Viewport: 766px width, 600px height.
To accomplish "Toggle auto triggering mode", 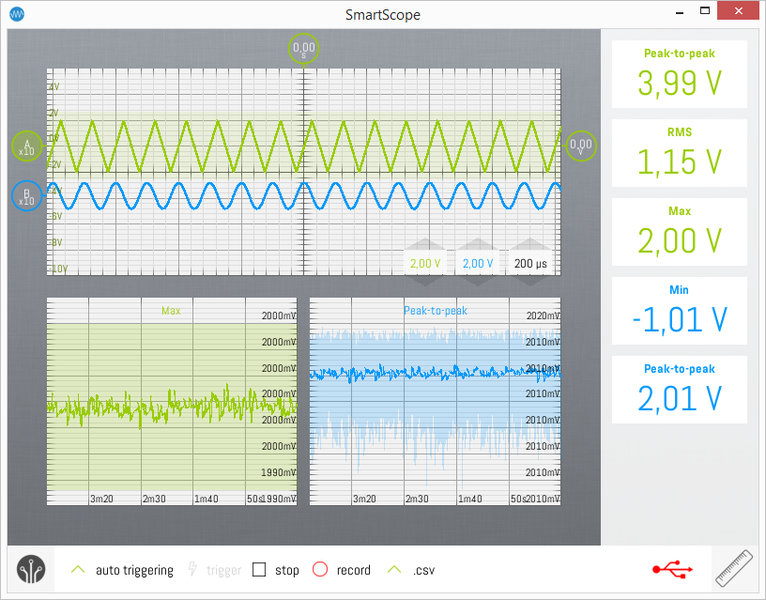I will coord(78,570).
